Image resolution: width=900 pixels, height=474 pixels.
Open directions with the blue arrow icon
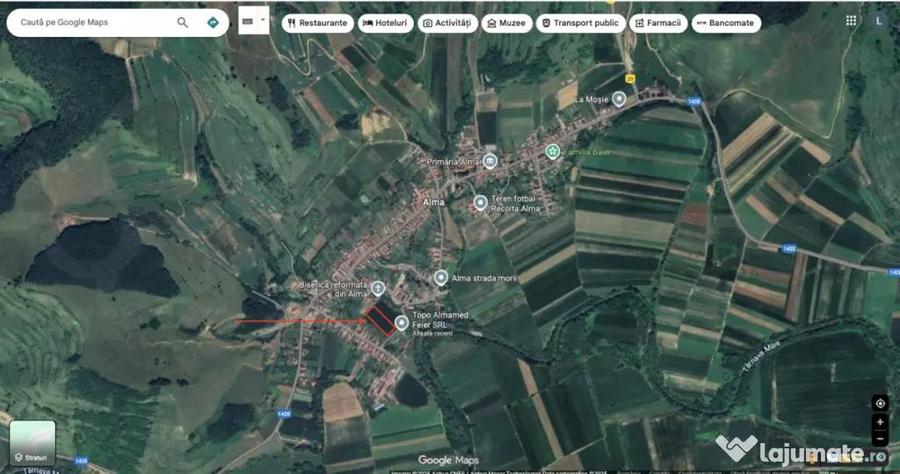click(x=213, y=22)
